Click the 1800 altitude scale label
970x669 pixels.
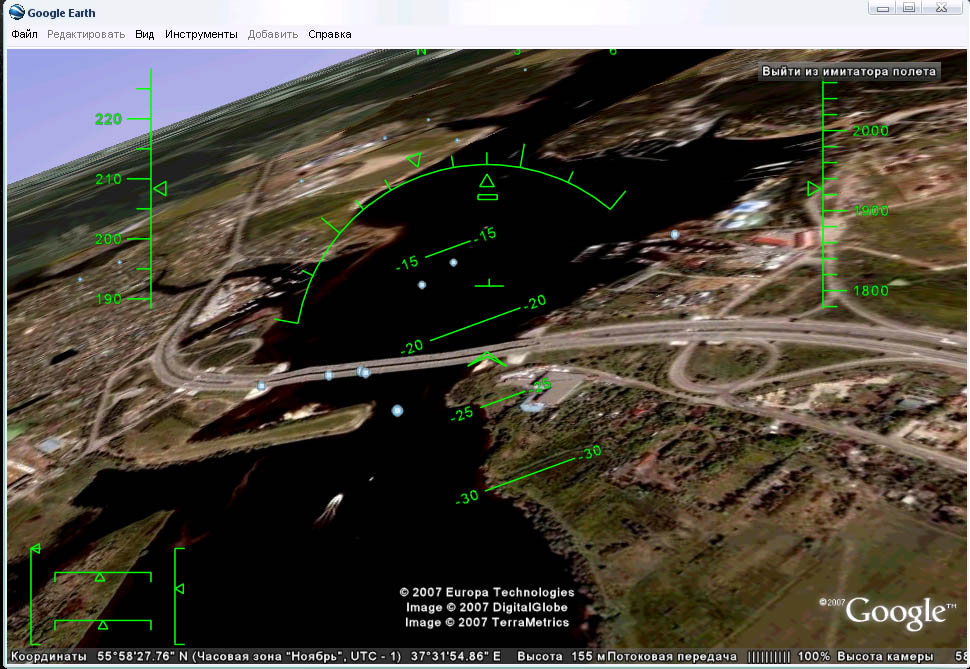pos(870,290)
